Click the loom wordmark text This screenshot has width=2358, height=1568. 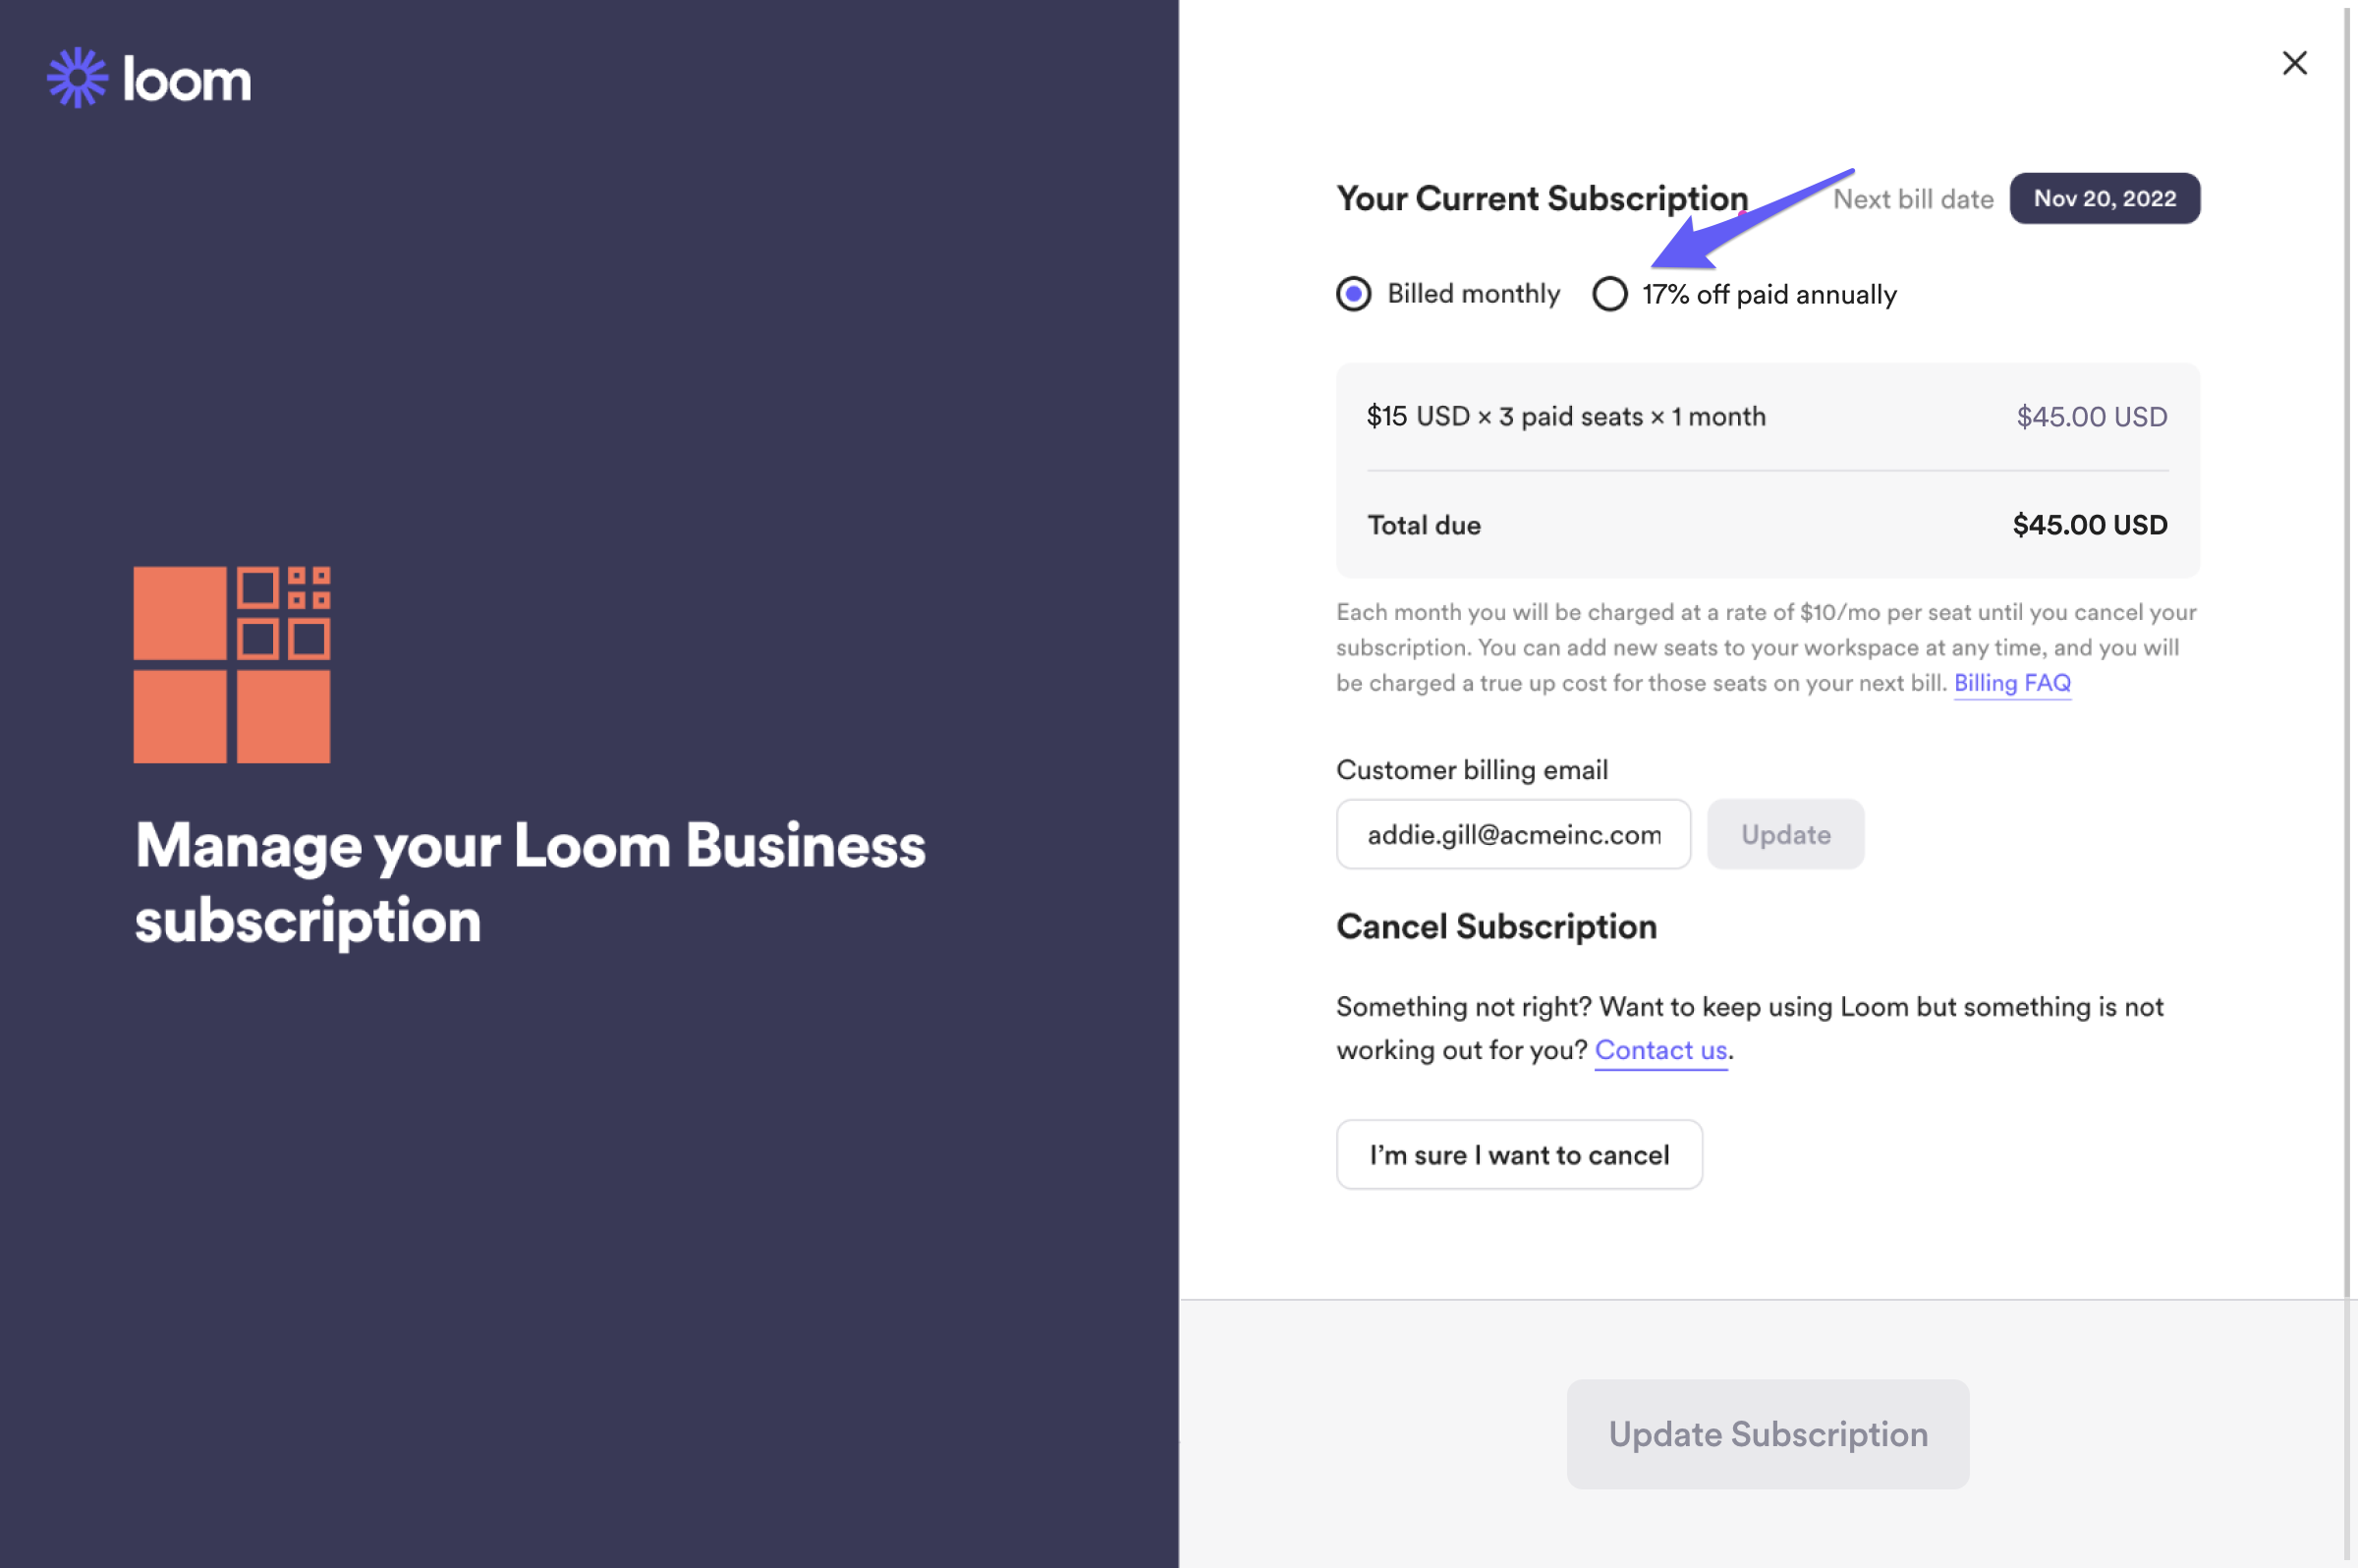click(187, 79)
